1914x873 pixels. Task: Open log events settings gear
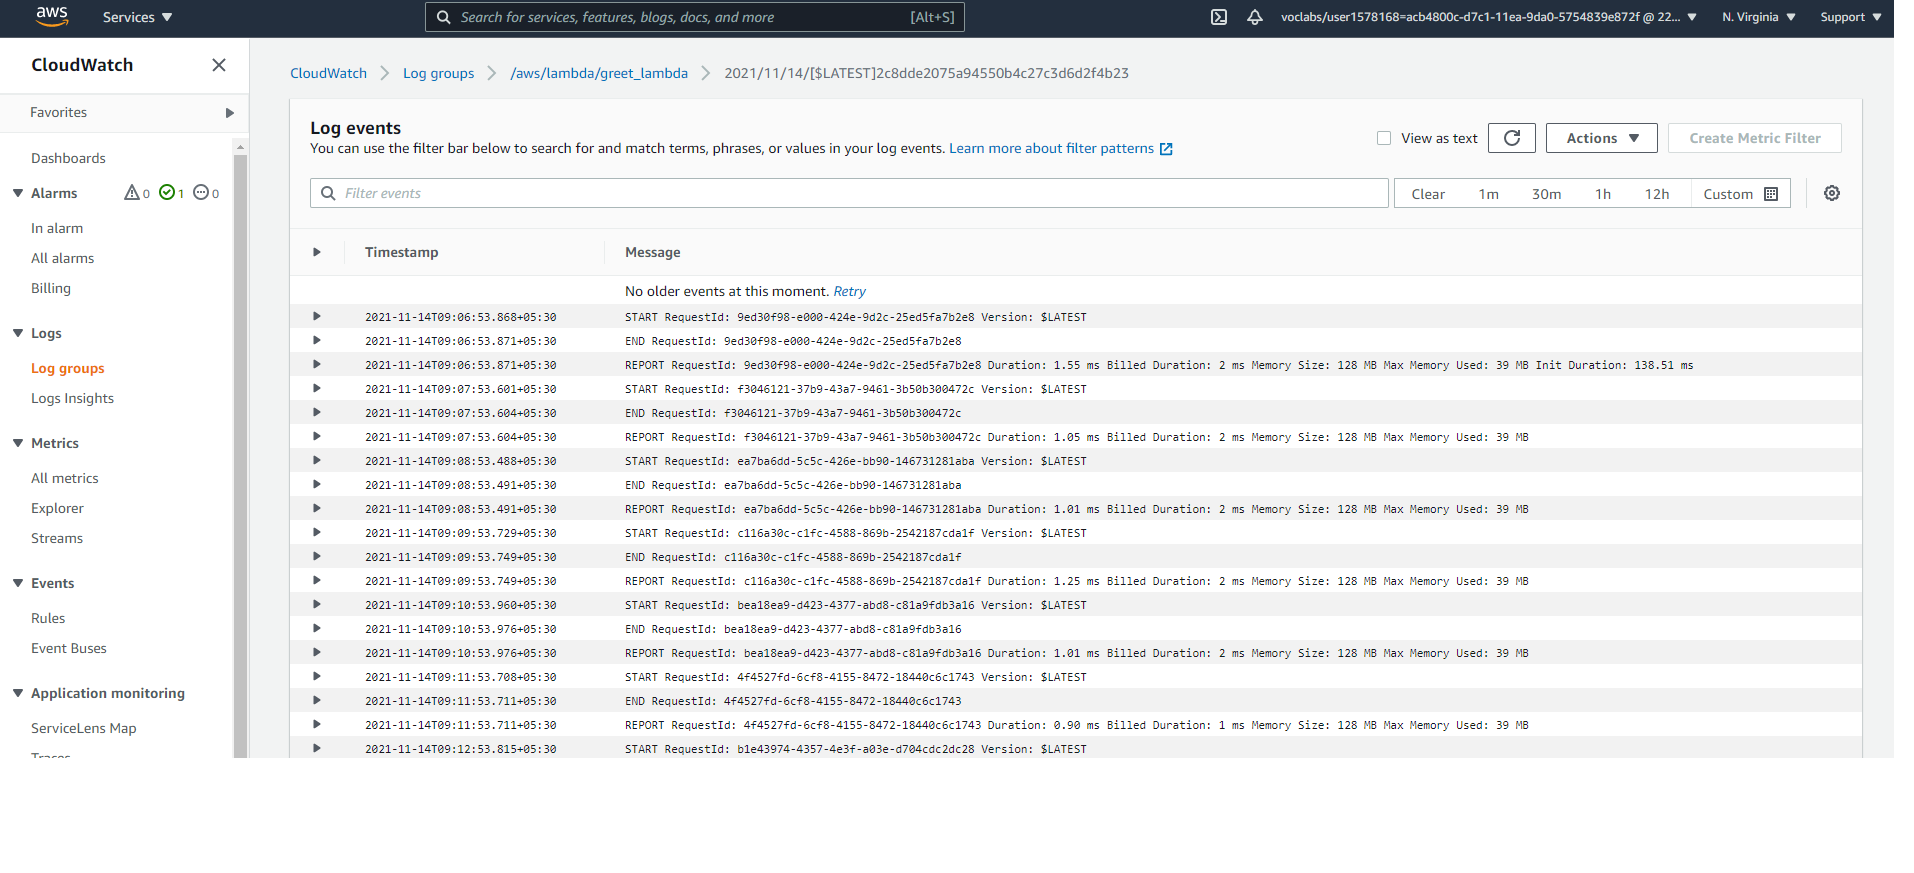click(x=1832, y=193)
